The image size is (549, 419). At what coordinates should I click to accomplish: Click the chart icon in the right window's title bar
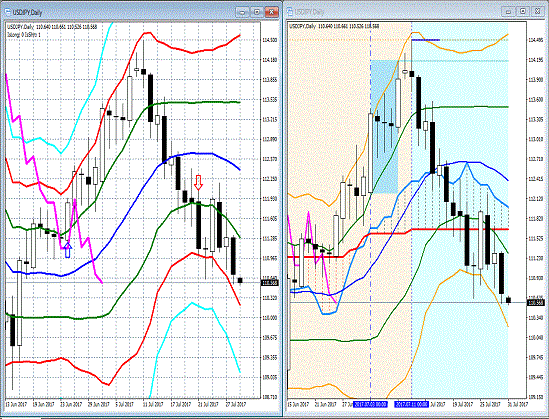[290, 12]
